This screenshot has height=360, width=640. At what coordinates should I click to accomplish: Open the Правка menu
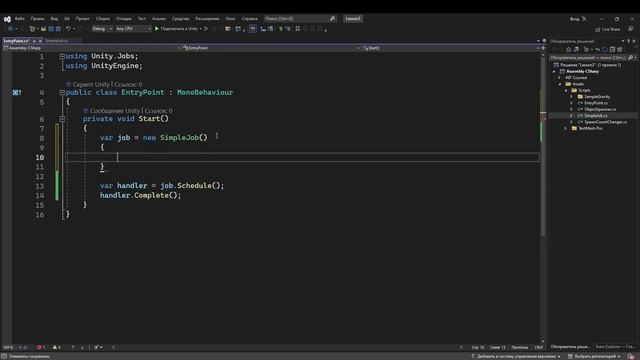38,19
